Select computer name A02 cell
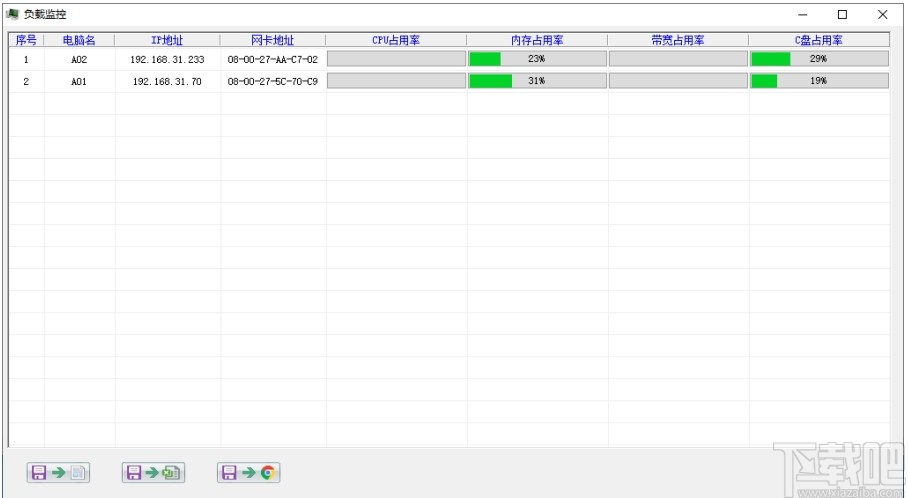This screenshot has width=908, height=498. pos(79,59)
